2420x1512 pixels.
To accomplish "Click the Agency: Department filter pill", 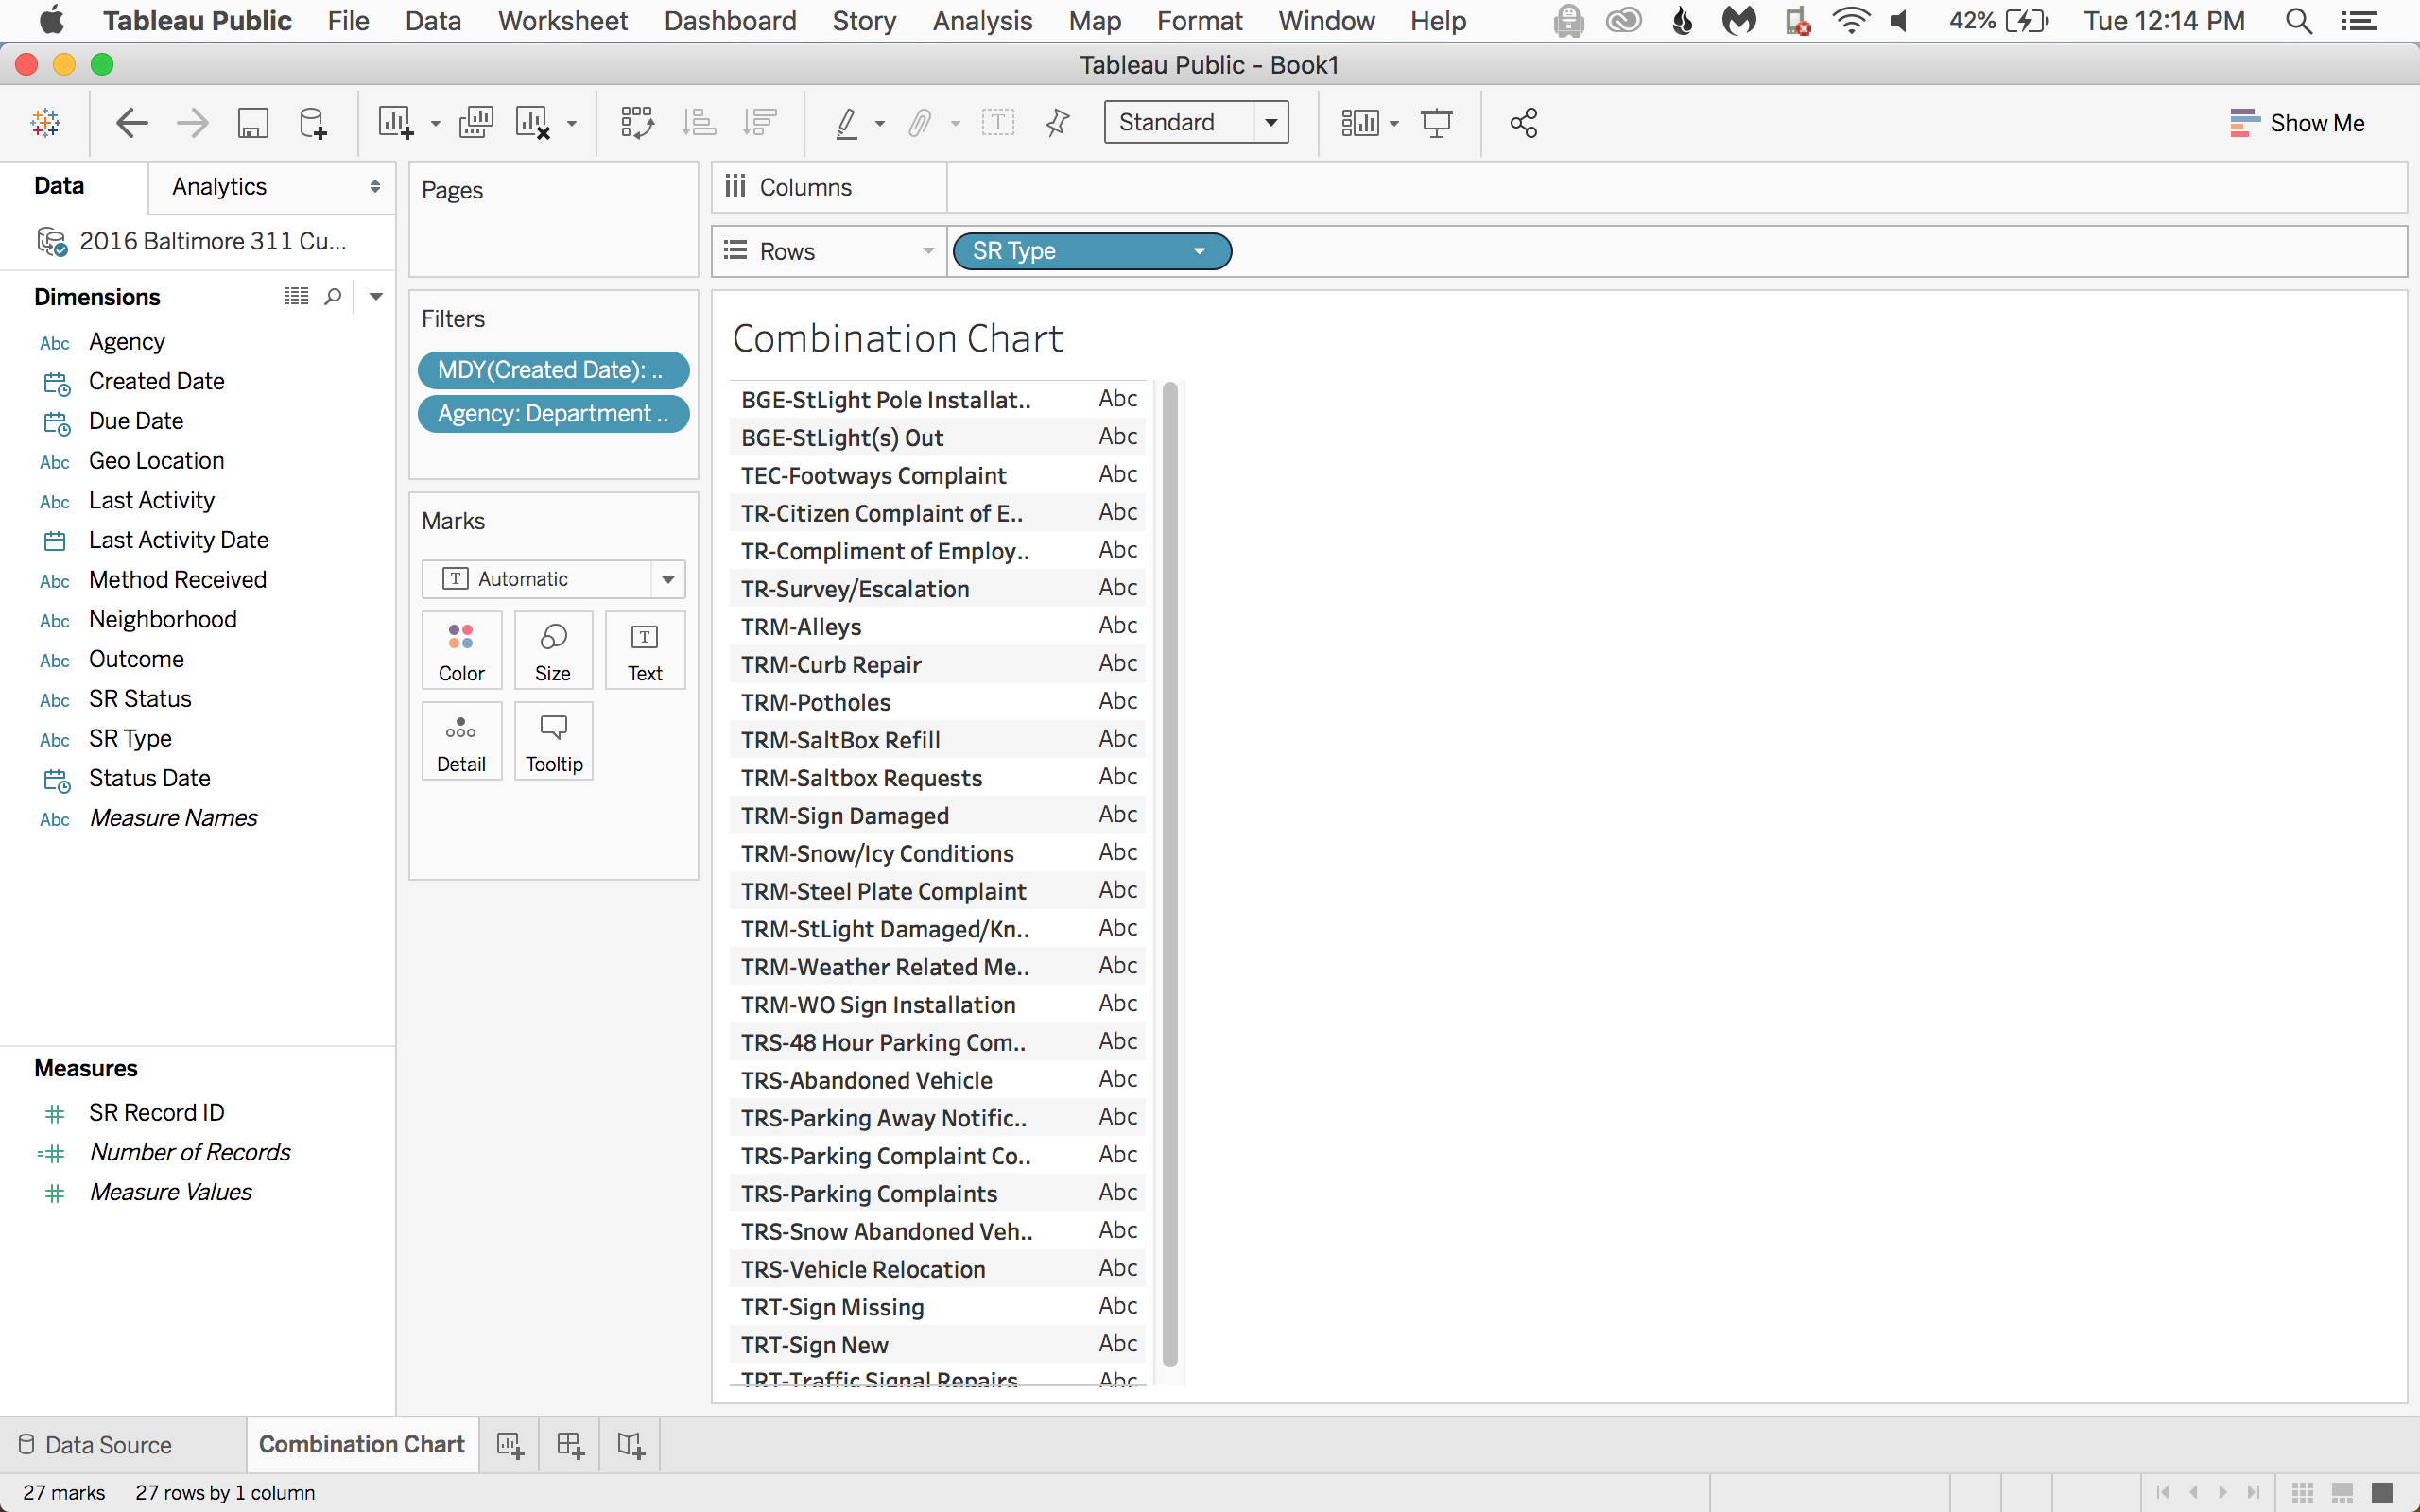I will tap(553, 414).
